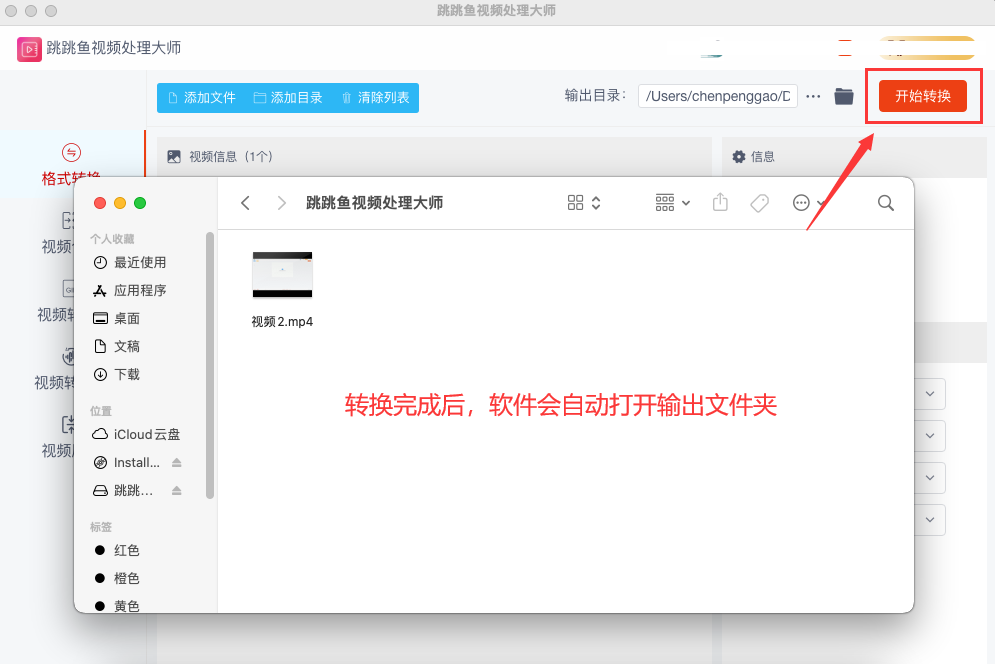Open the Finder grouping options dropdown
This screenshot has width=995, height=664.
(672, 203)
